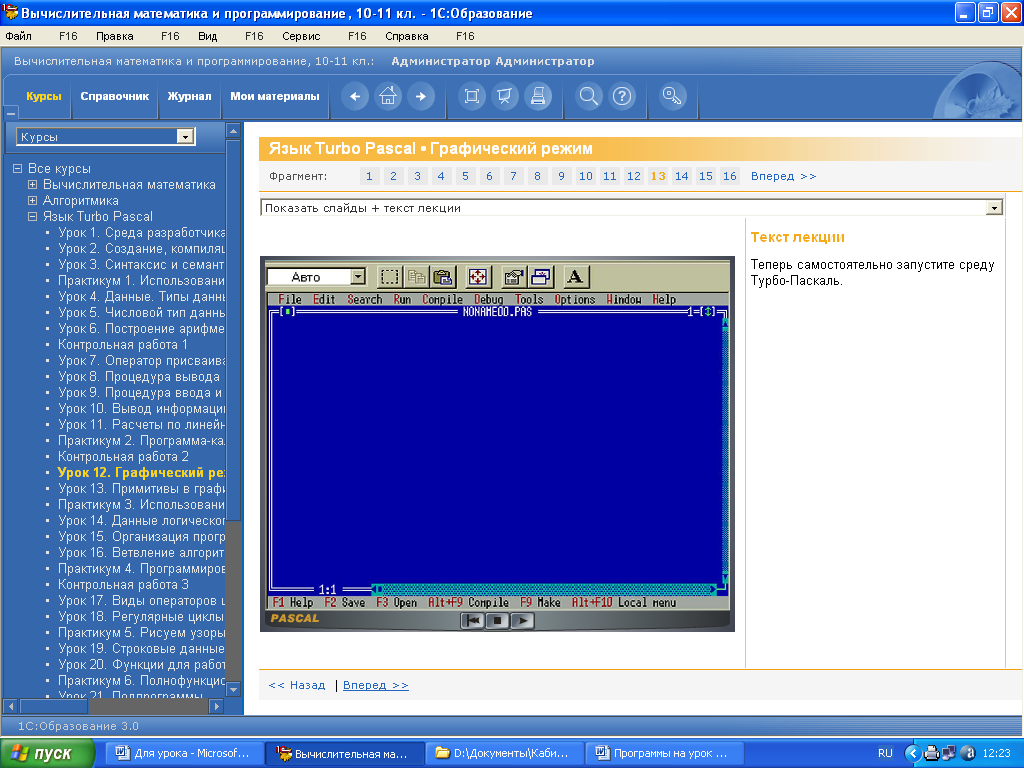Expand the 'Алгоритмика' tree node

pyautogui.click(x=32, y=200)
